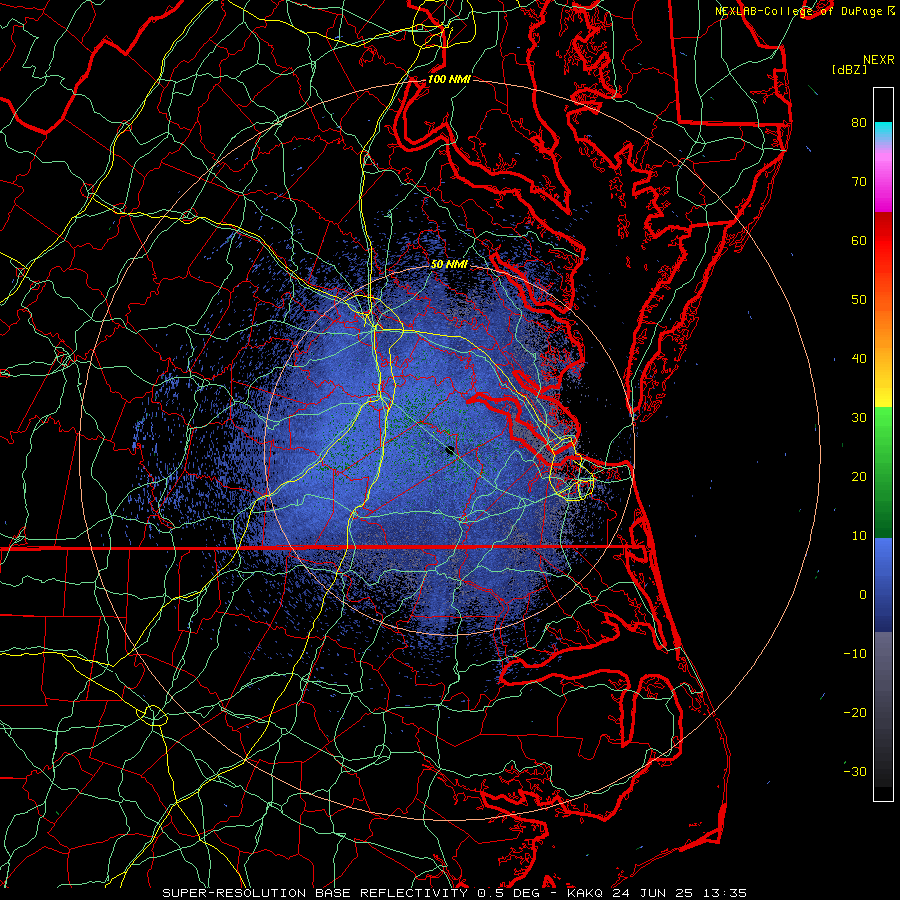Select the 60 value on the dBZ legend
This screenshot has width=900, height=900.
[x=859, y=240]
